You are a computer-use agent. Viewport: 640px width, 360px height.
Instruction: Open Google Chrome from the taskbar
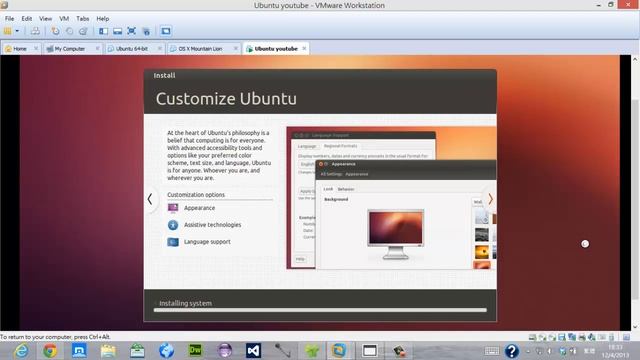[x=50, y=351]
